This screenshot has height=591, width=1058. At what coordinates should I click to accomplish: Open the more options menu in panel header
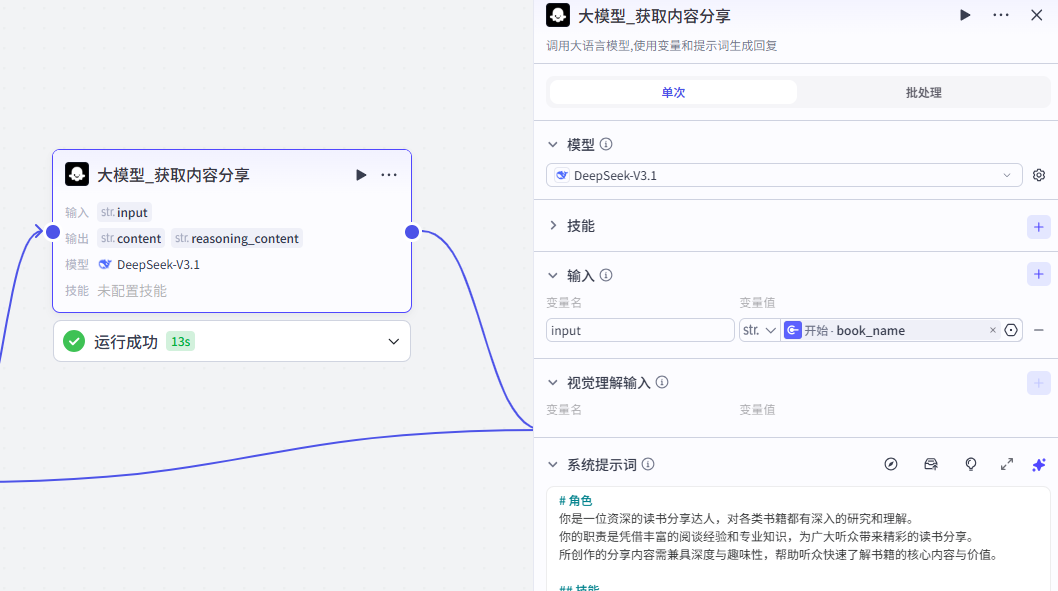(1000, 15)
